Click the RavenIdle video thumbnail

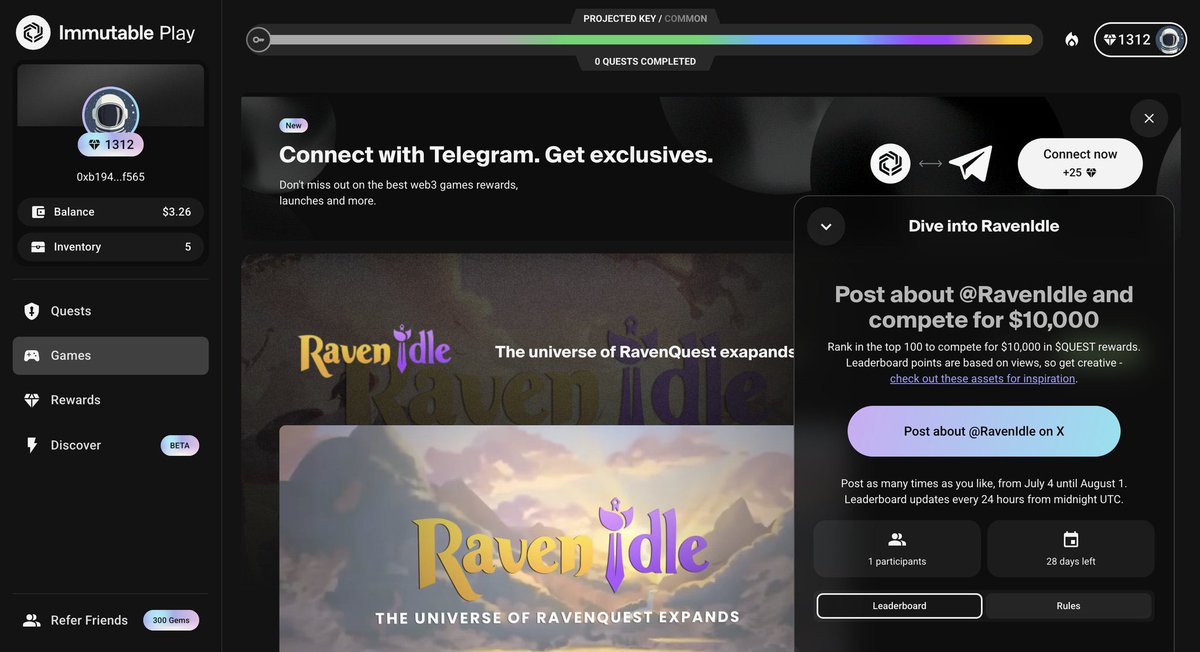click(536, 539)
